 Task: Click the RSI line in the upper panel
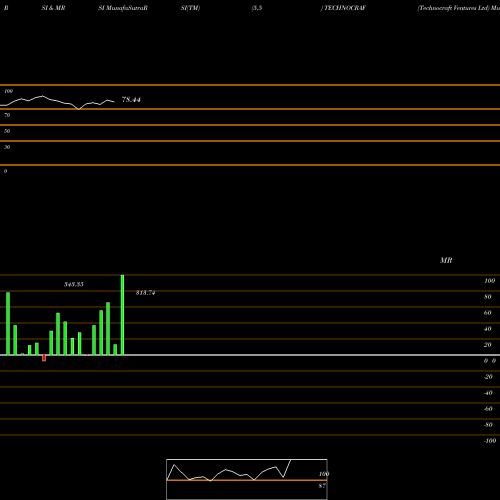pyautogui.click(x=57, y=102)
